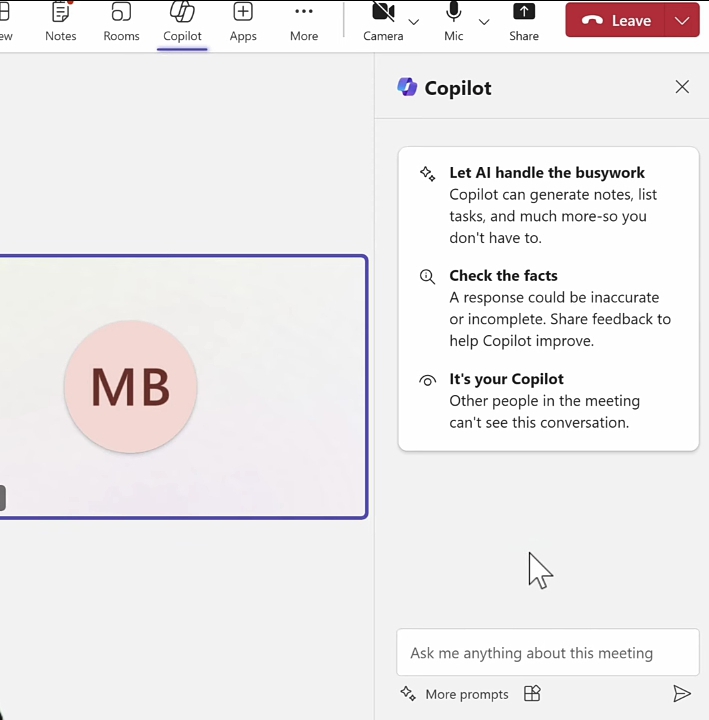This screenshot has width=709, height=720.
Task: Turn on the Camera
Action: point(383,22)
